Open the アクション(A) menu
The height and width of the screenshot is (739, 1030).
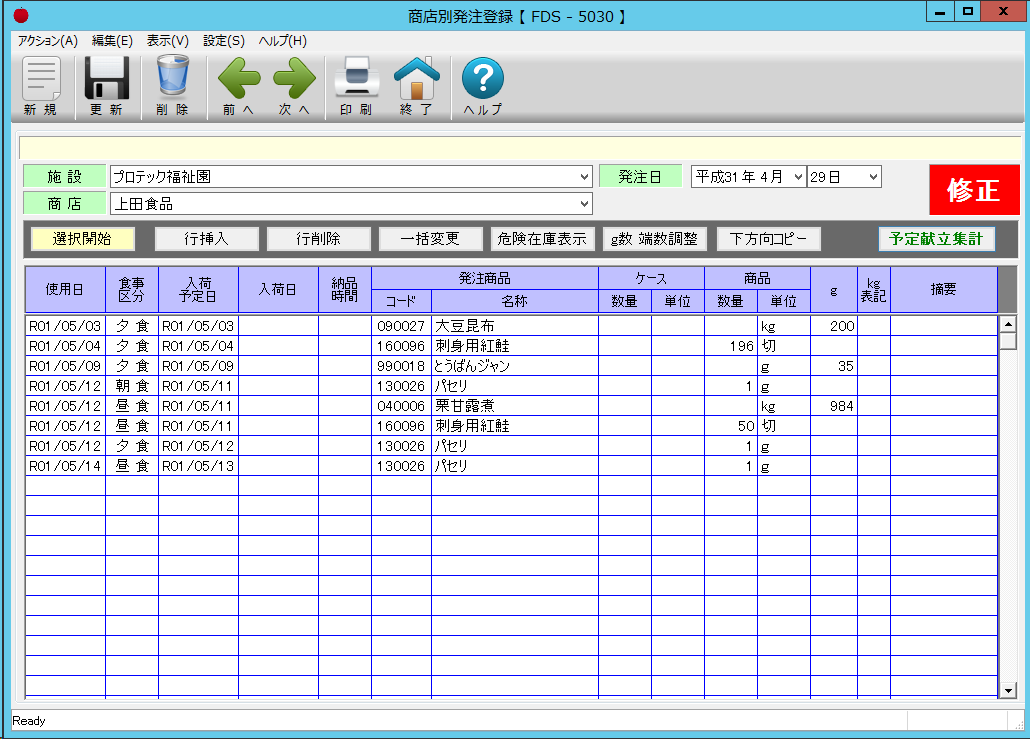click(x=47, y=41)
